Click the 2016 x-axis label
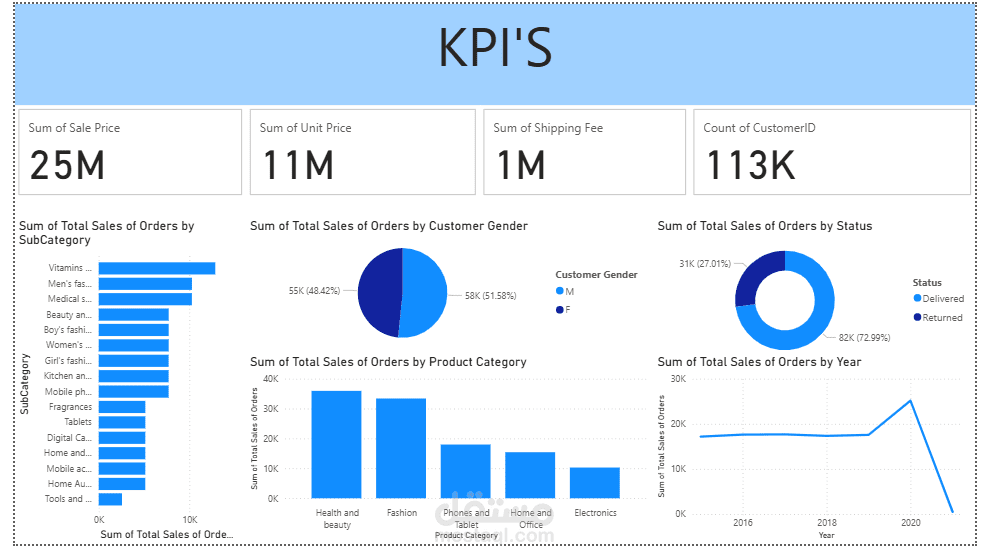The height and width of the screenshot is (557, 990). click(742, 523)
